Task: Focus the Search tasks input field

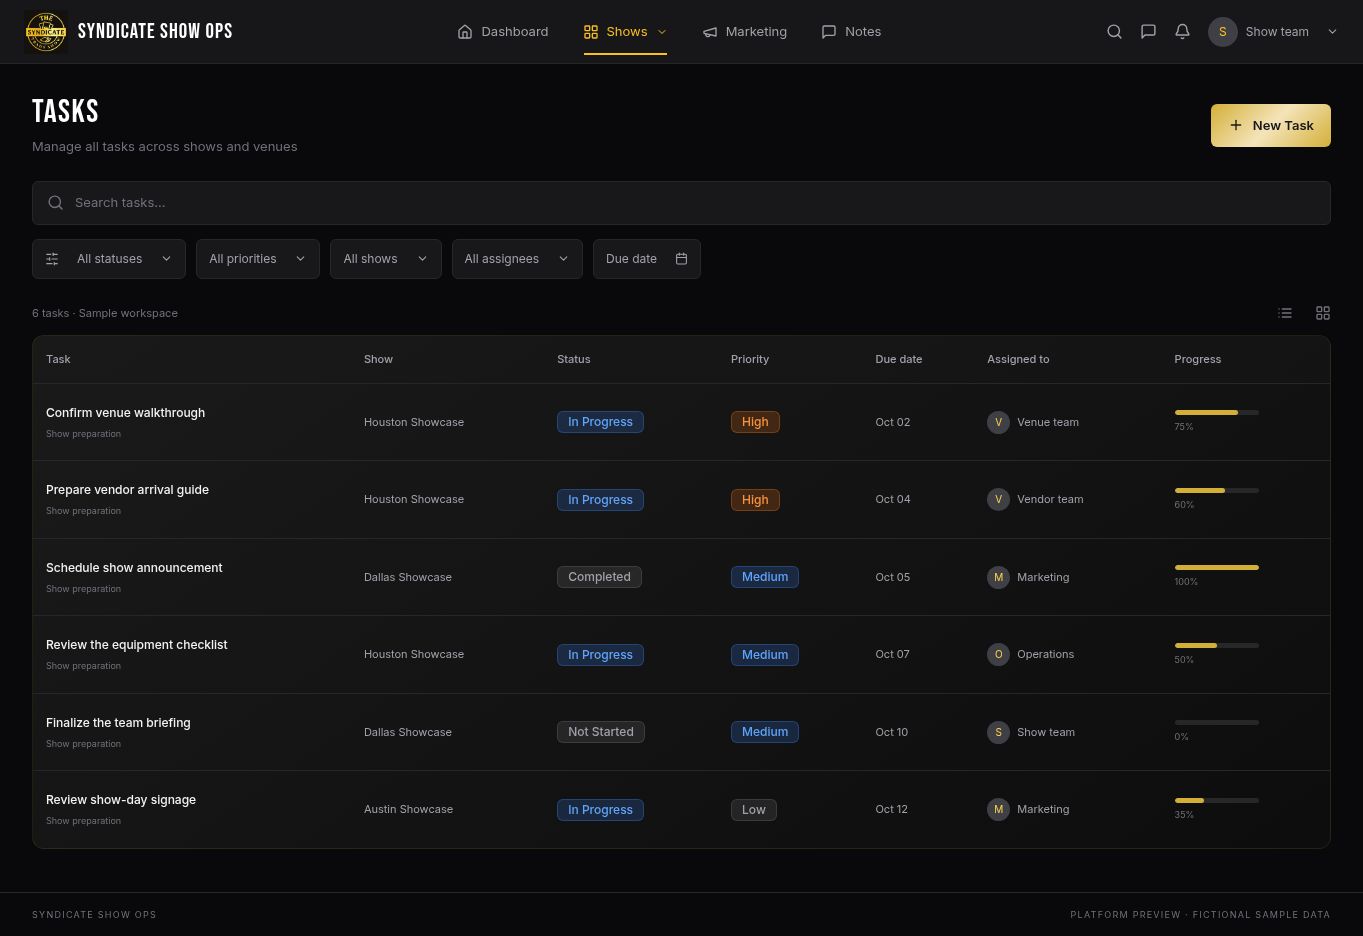Action: [x=681, y=203]
